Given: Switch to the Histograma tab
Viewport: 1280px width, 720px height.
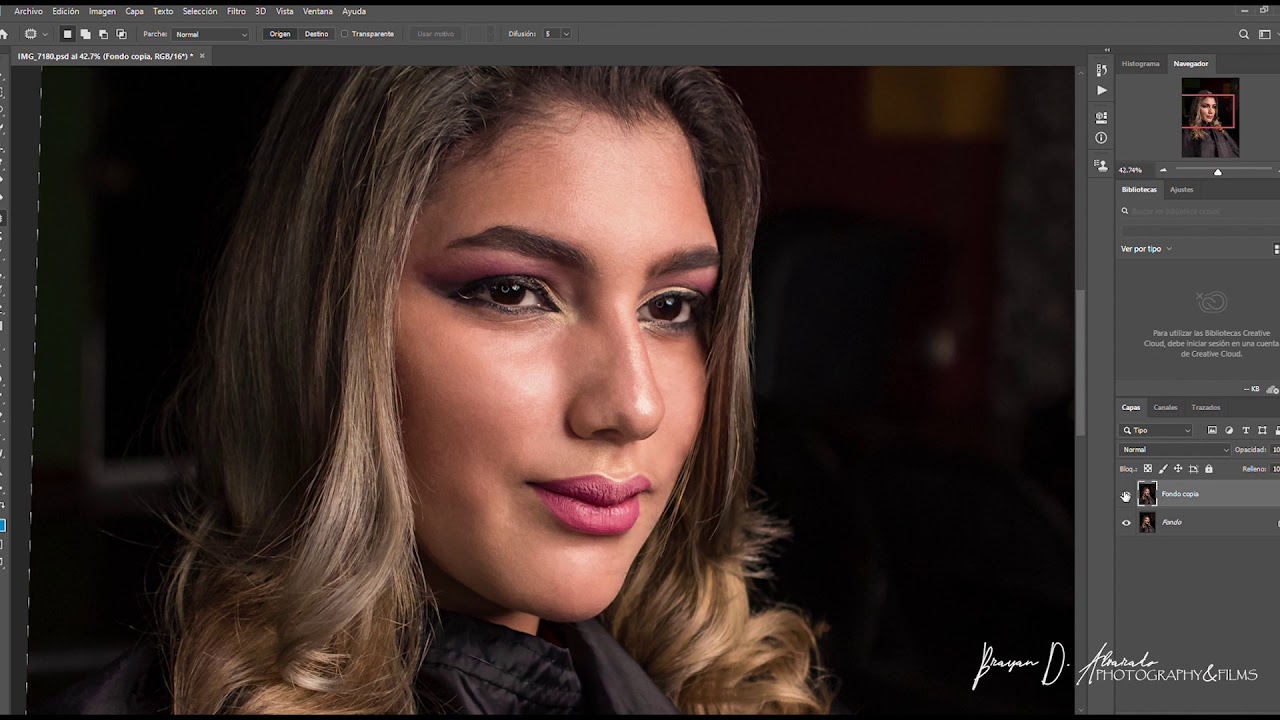Looking at the screenshot, I should point(1140,64).
